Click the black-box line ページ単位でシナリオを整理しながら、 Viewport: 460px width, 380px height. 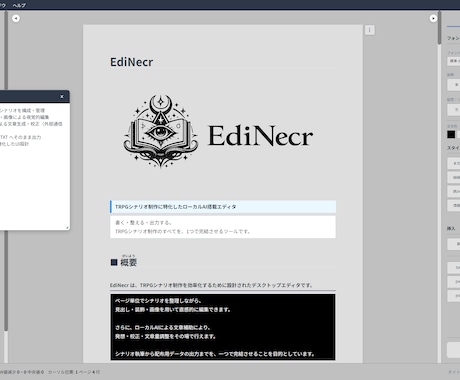click(x=158, y=301)
